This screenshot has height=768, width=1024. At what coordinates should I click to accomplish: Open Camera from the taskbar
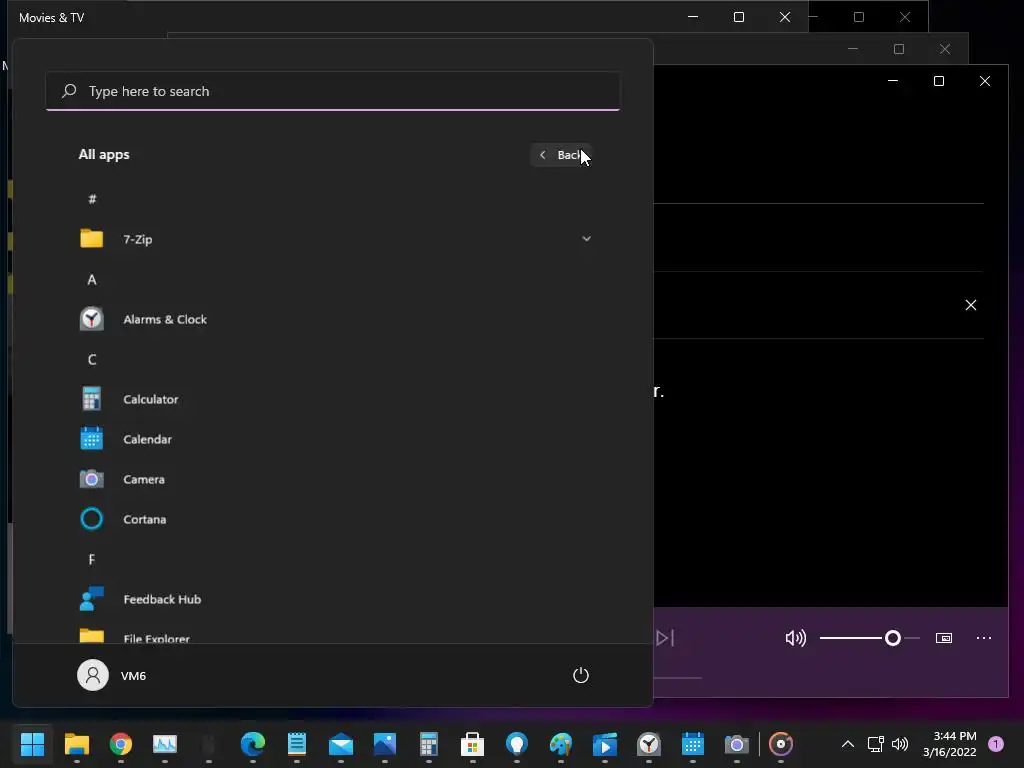737,744
